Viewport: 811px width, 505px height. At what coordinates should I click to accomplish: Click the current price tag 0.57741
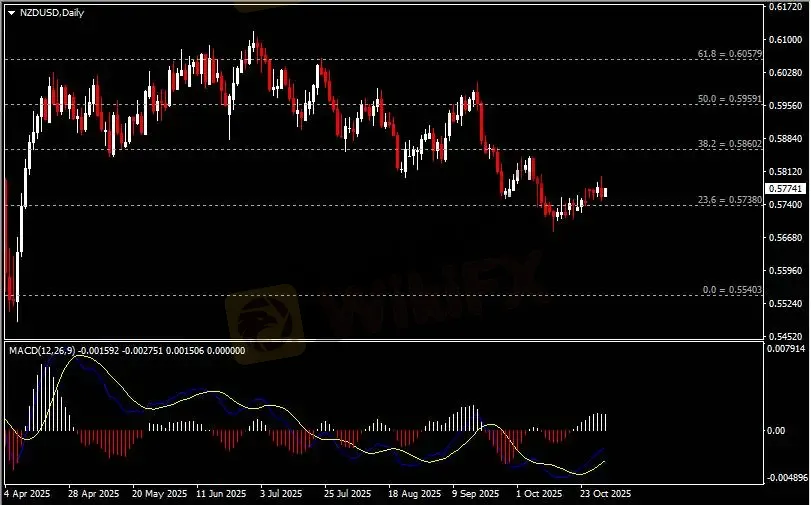pyautogui.click(x=785, y=189)
